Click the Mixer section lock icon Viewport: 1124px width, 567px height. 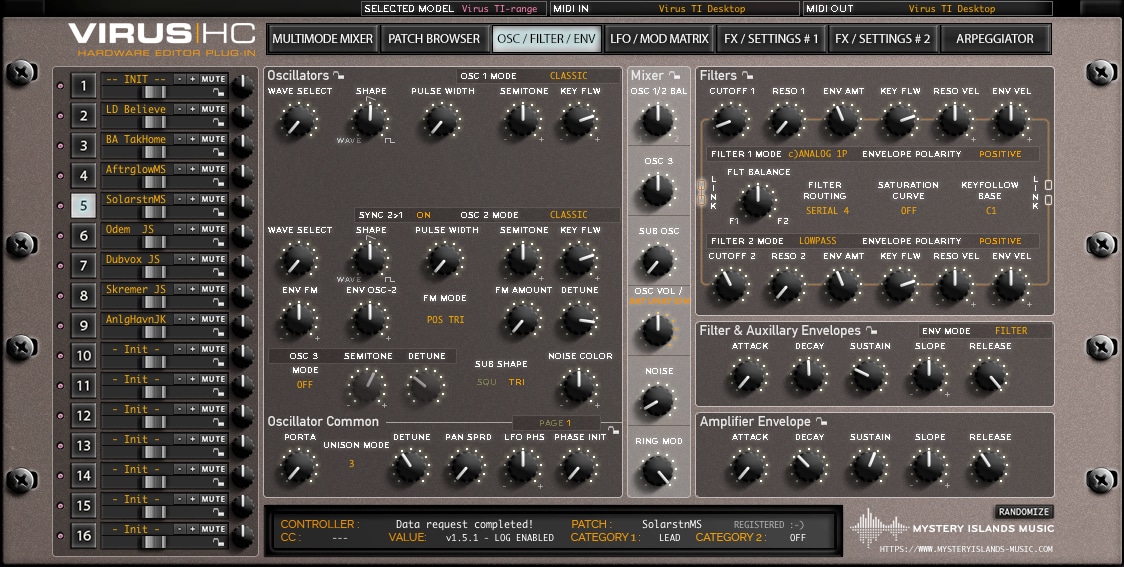674,76
